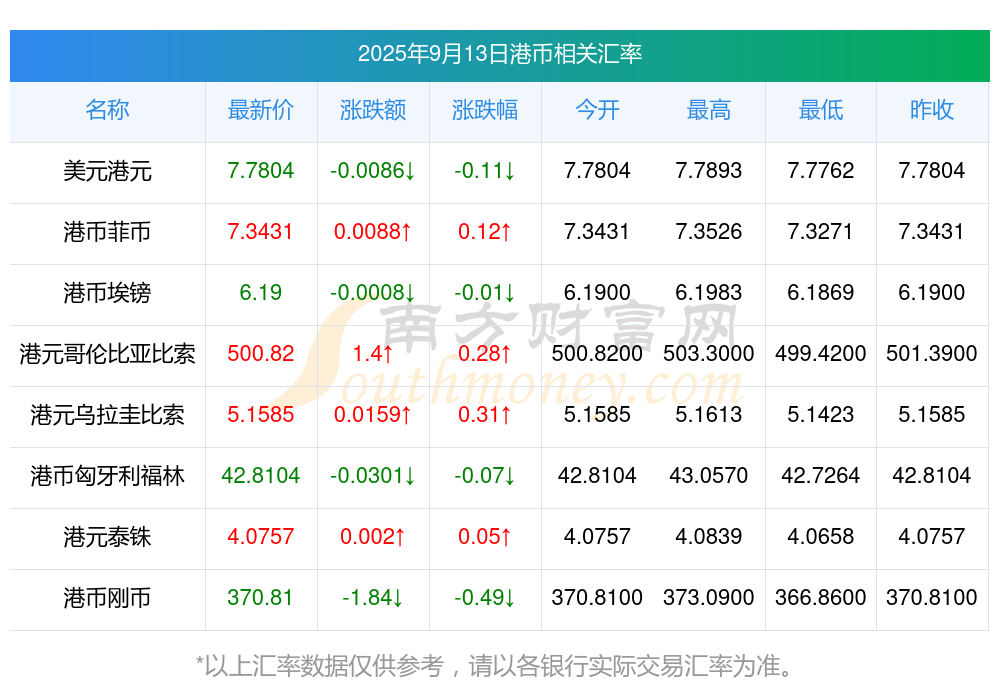Click the low value 4.0658

(x=820, y=536)
